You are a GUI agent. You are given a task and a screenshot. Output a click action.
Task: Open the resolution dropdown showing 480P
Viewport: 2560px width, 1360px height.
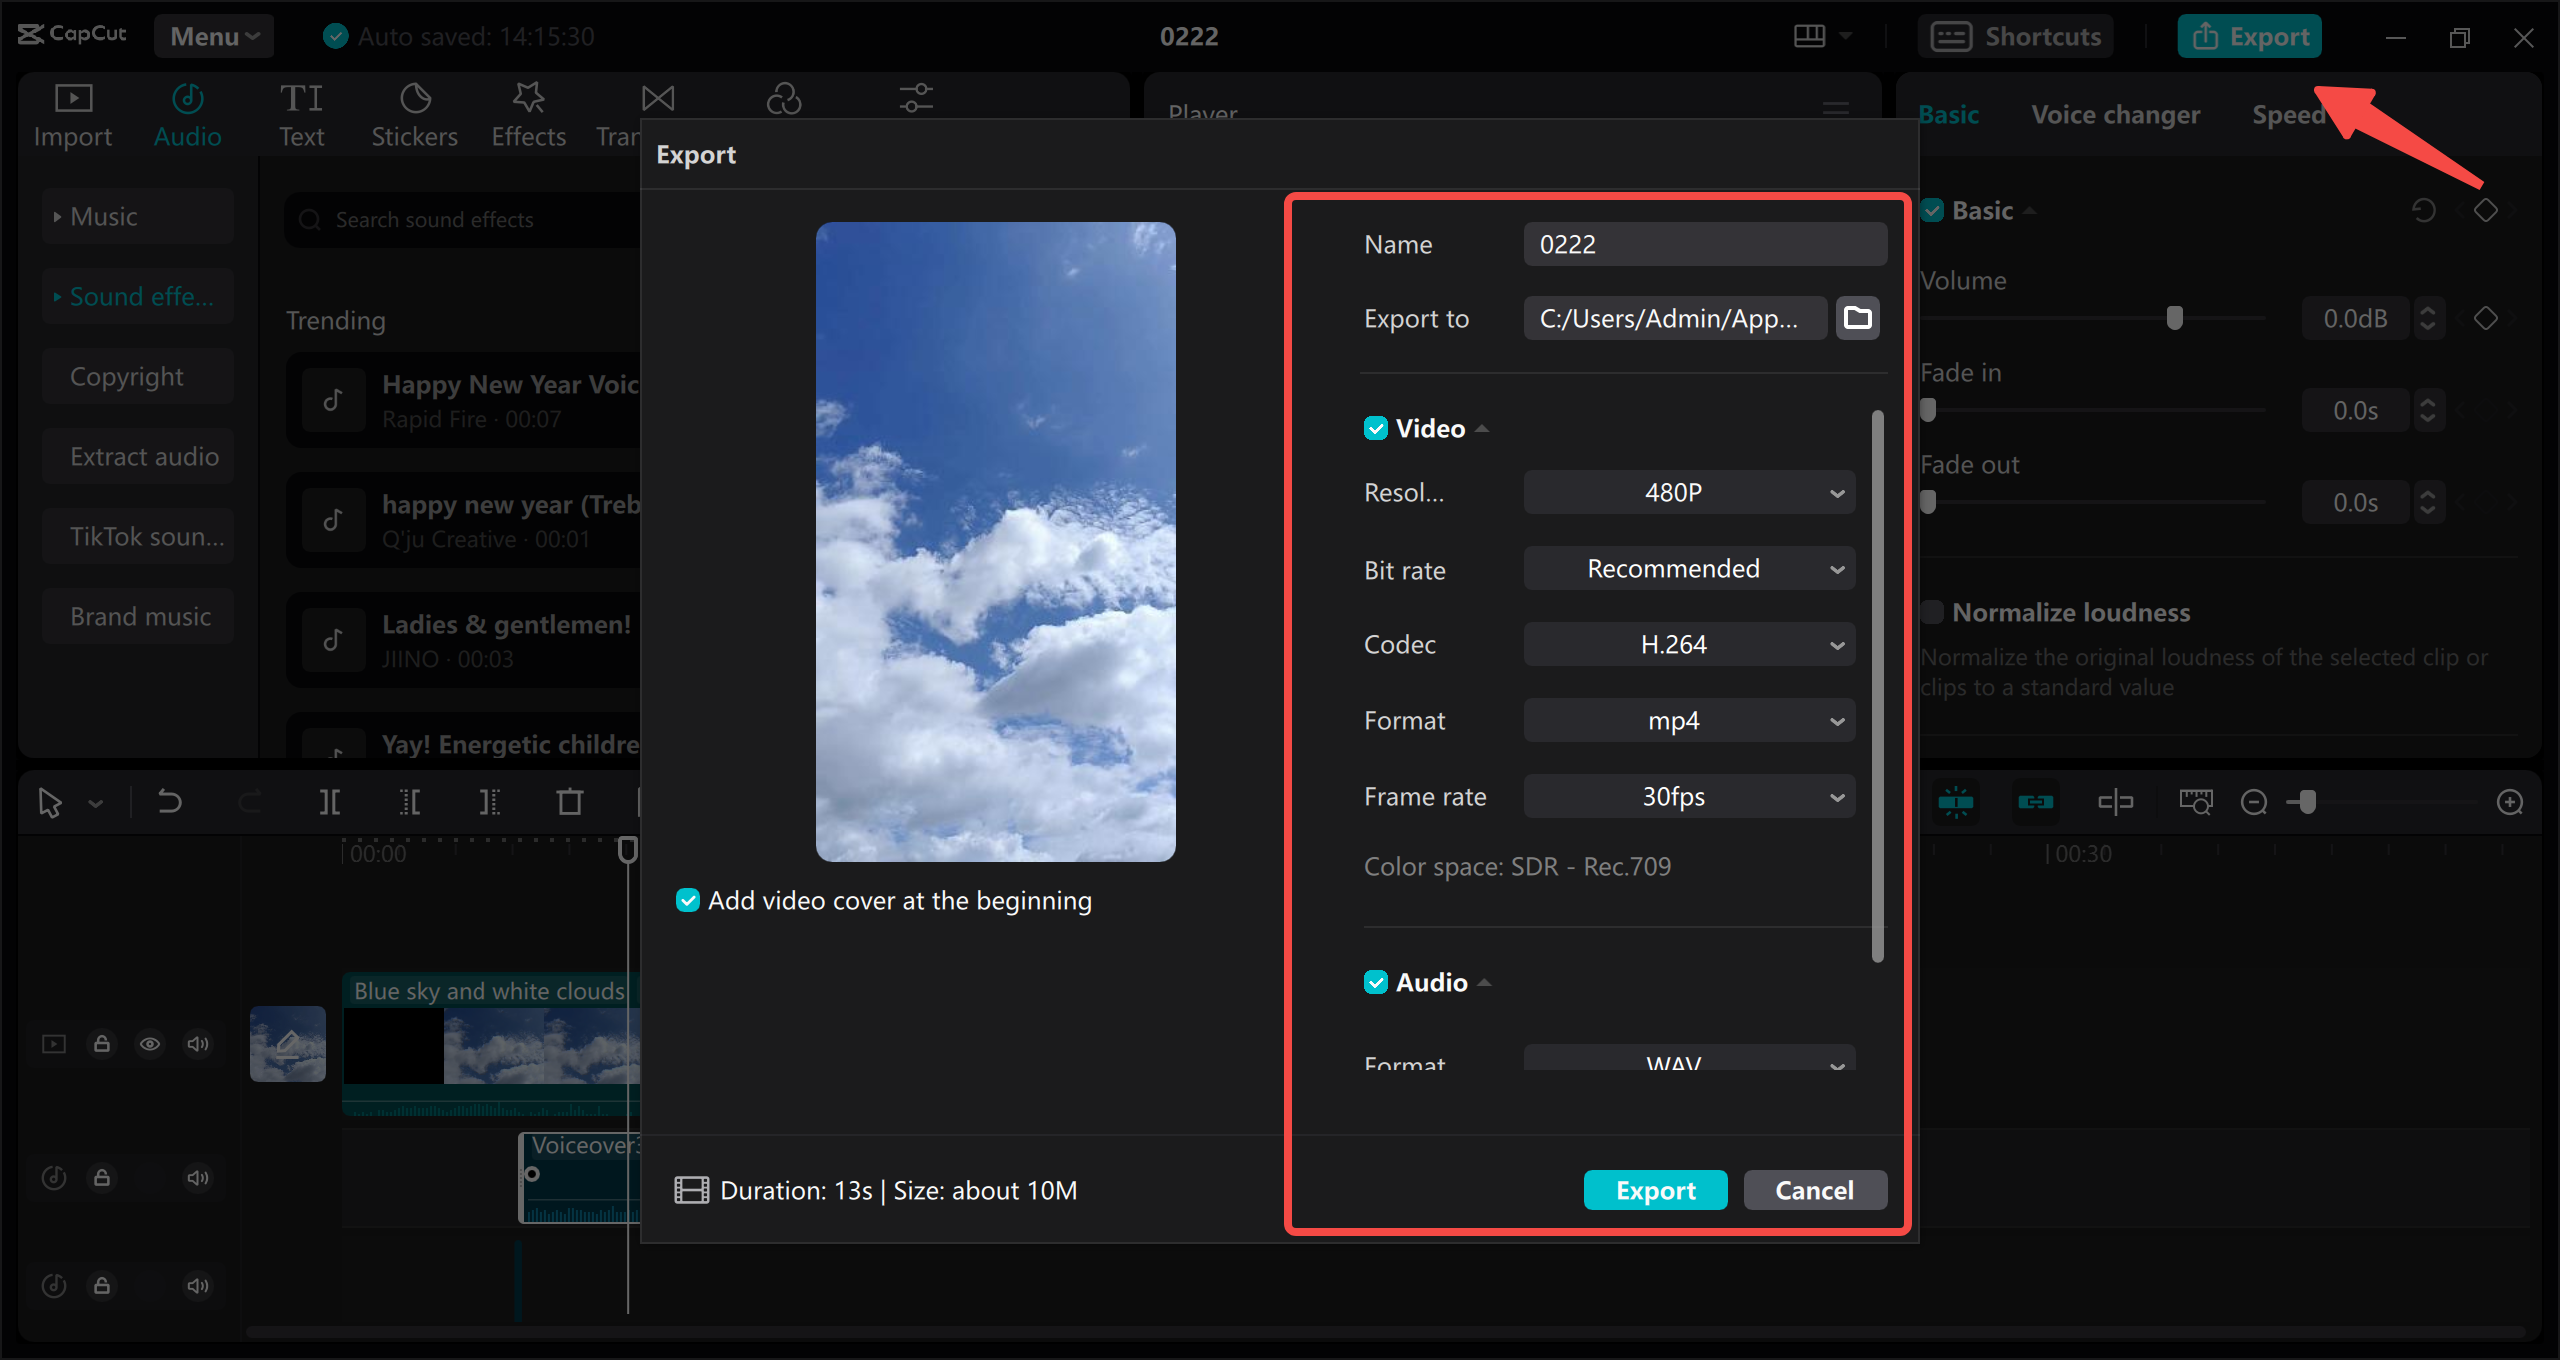(x=1688, y=492)
